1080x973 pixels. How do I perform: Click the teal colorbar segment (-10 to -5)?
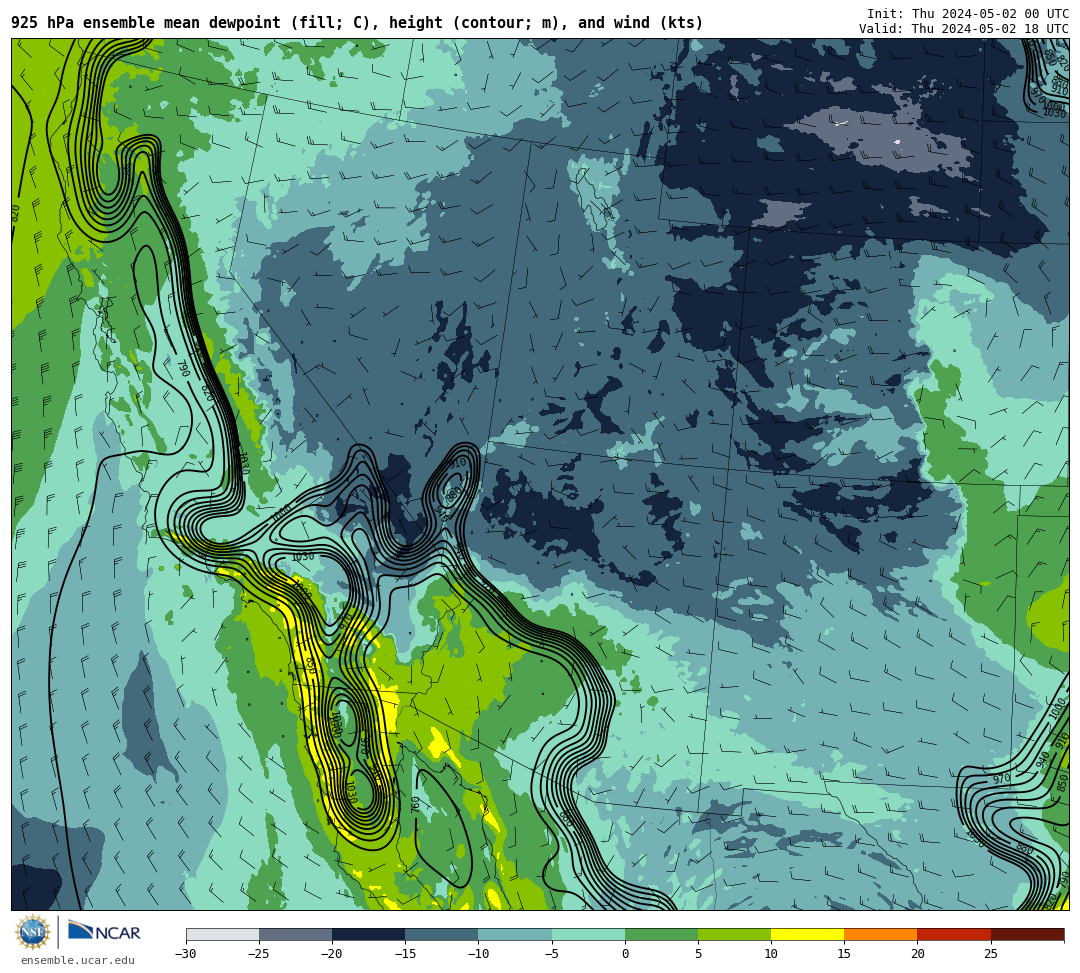tap(515, 934)
